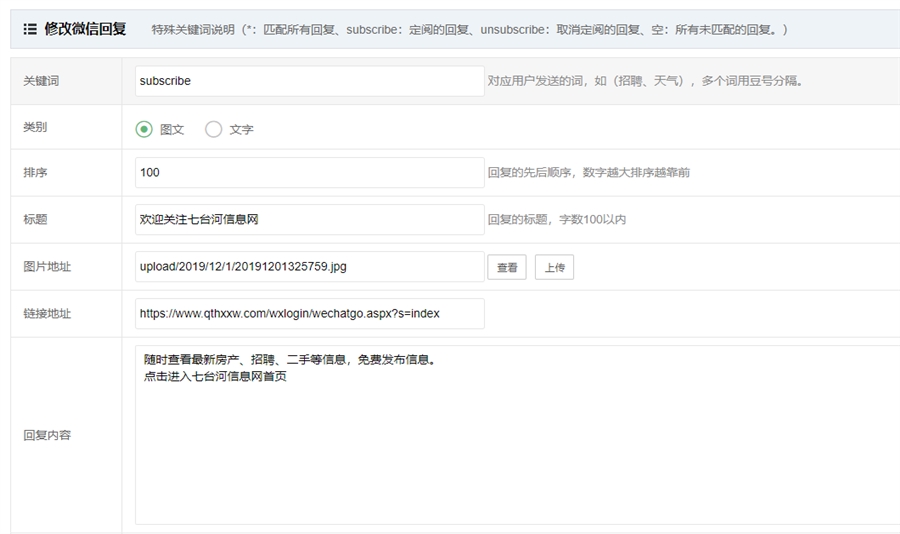
Task: Select the 图文 radio button
Action: click(144, 129)
